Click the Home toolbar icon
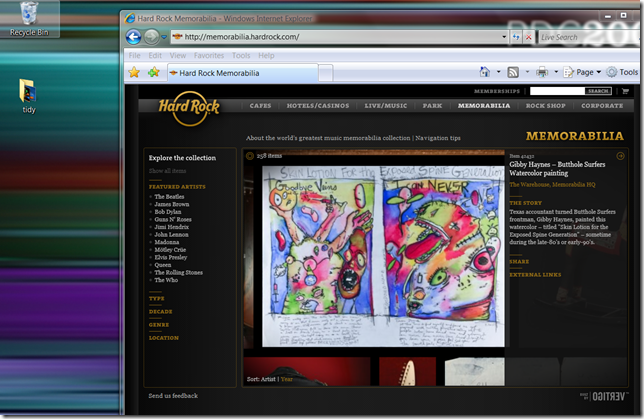Viewport: 644px width, 419px height. coord(485,72)
